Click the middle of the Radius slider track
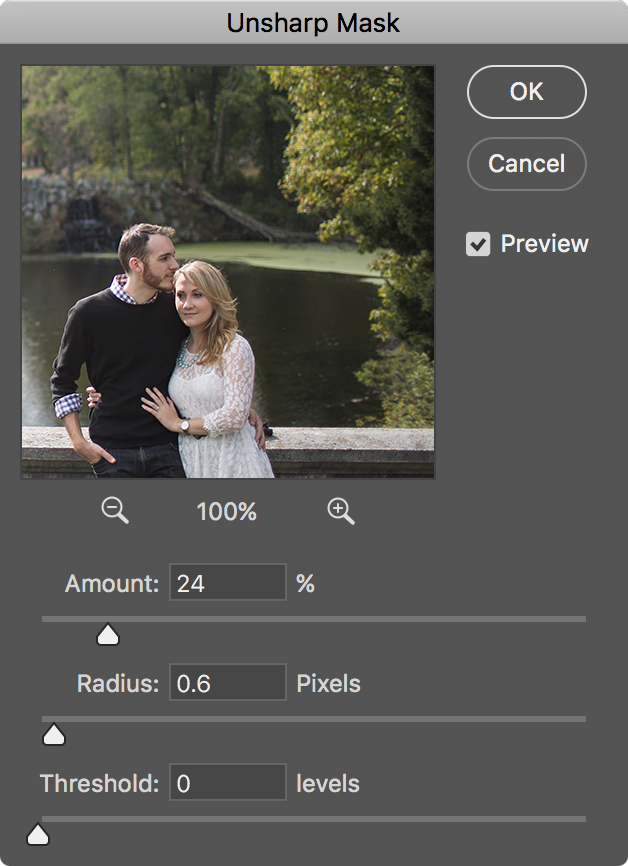The width and height of the screenshot is (628, 866). click(x=314, y=719)
